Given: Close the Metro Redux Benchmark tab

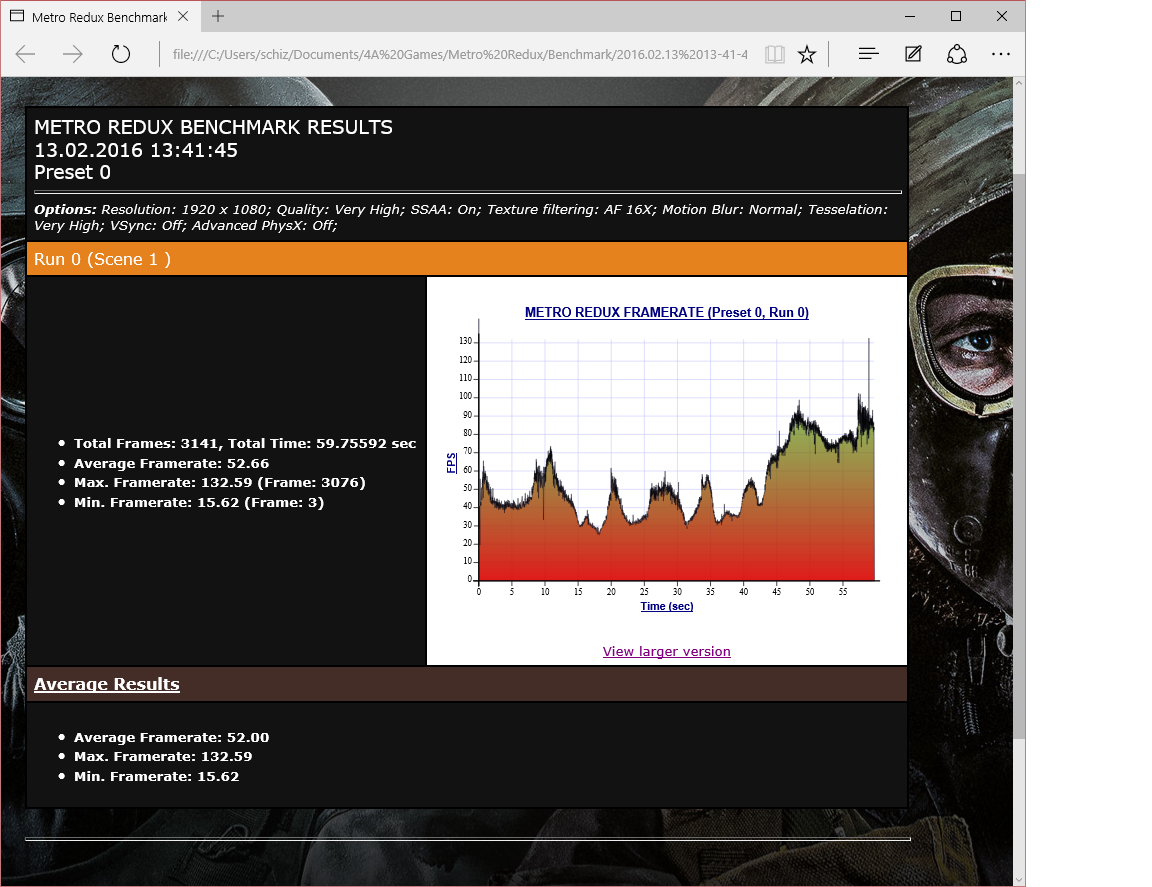Looking at the screenshot, I should (184, 16).
